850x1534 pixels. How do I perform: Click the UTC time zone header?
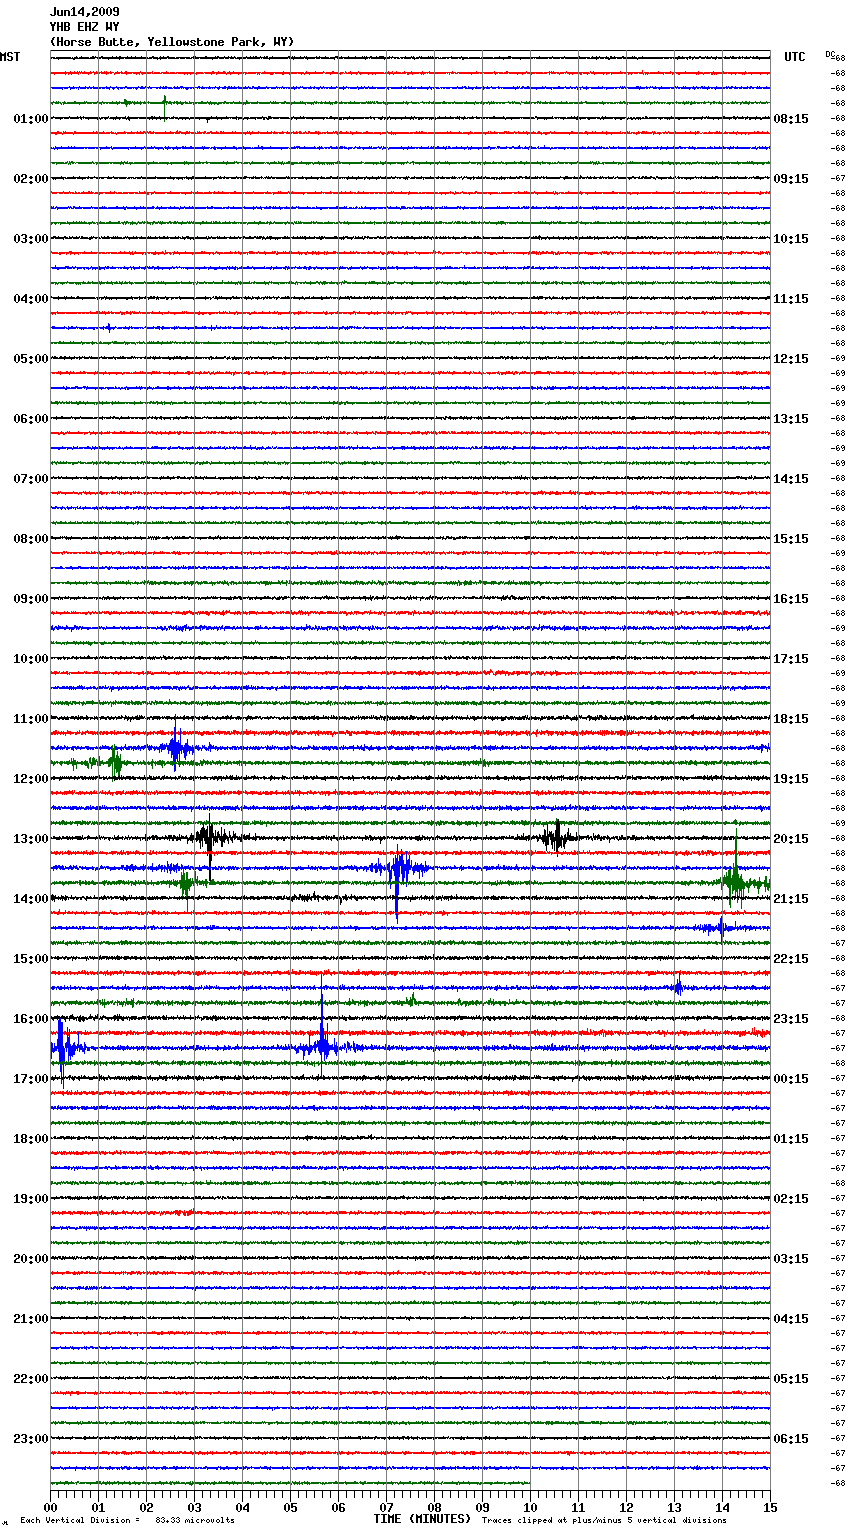[x=795, y=57]
